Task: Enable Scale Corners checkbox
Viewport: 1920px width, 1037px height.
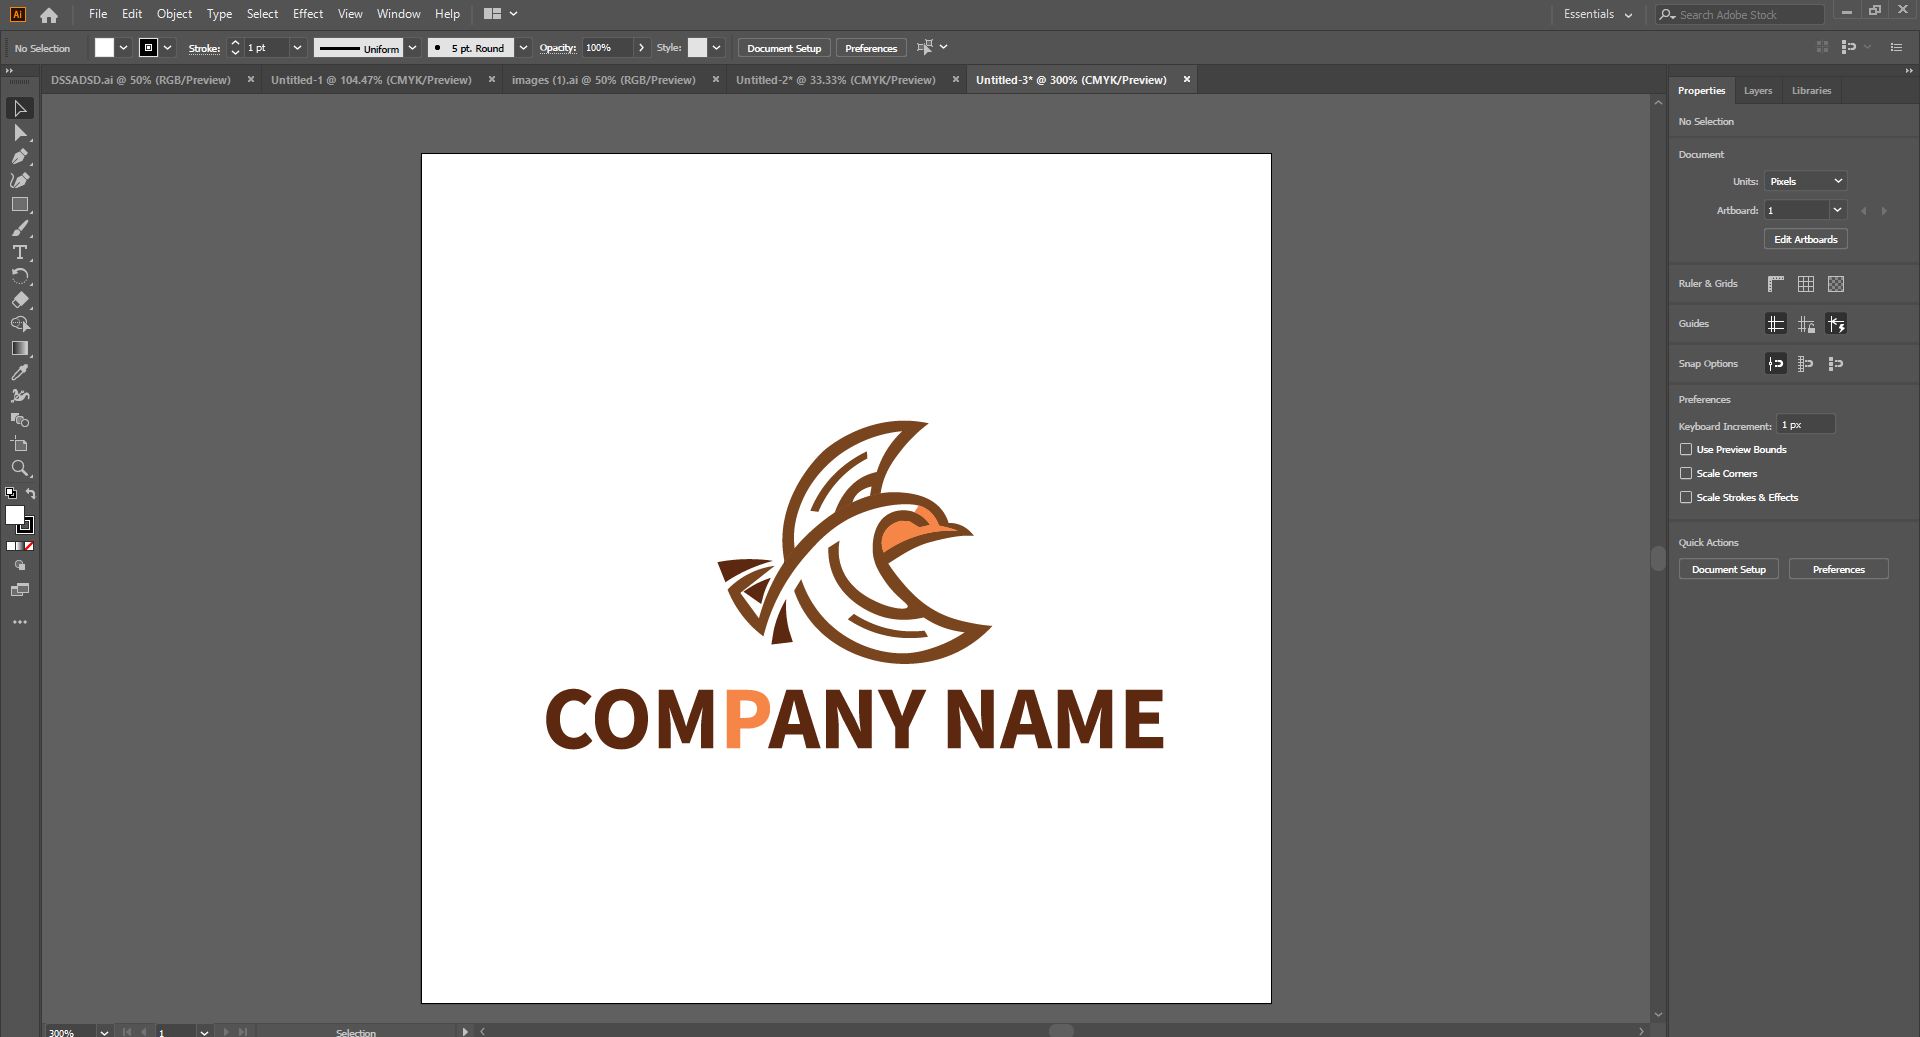Action: pyautogui.click(x=1686, y=474)
